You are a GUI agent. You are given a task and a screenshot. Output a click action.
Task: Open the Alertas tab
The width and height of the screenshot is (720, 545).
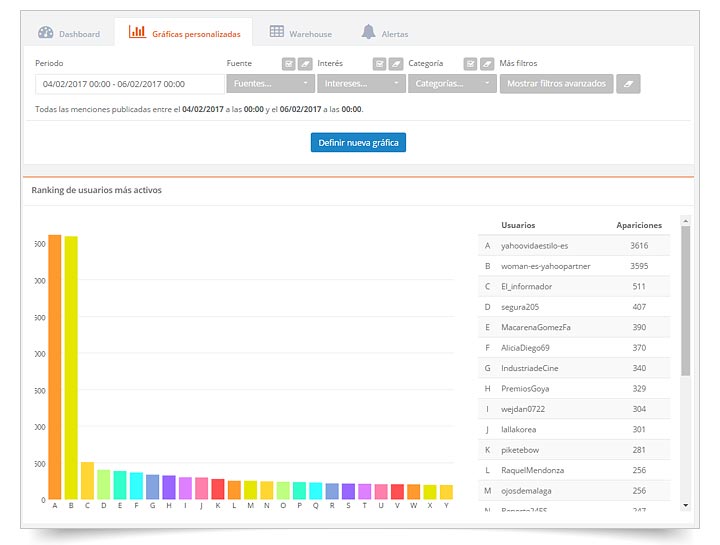pos(385,33)
